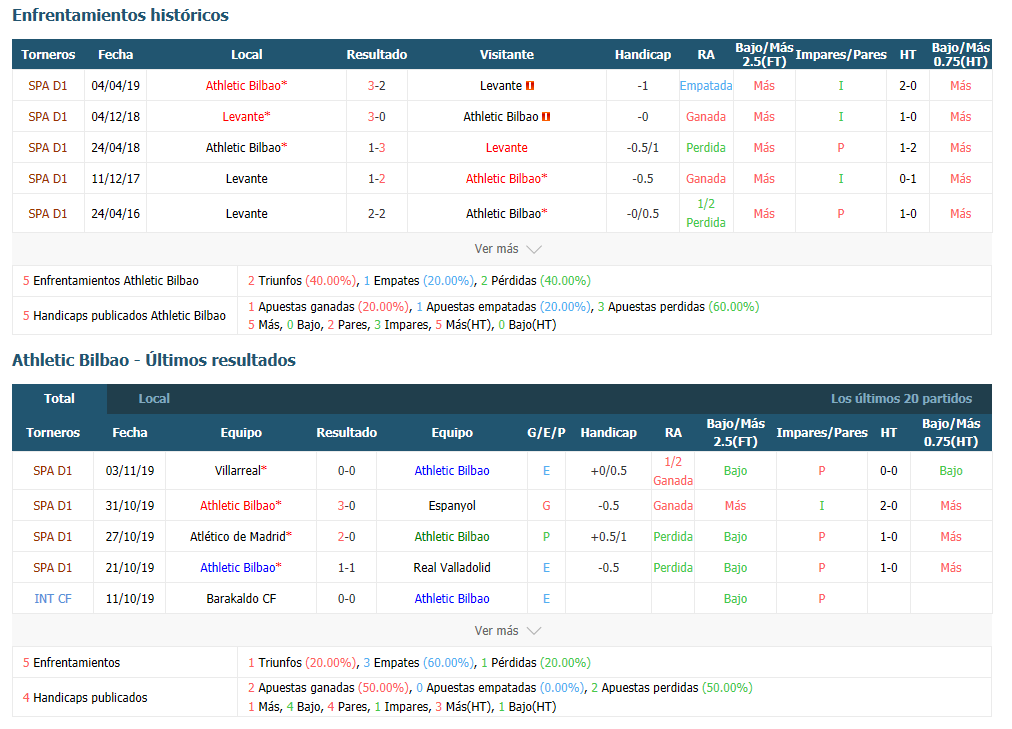
Task: Open the 0-0 result of the Barakaldo CF match
Action: 347,599
